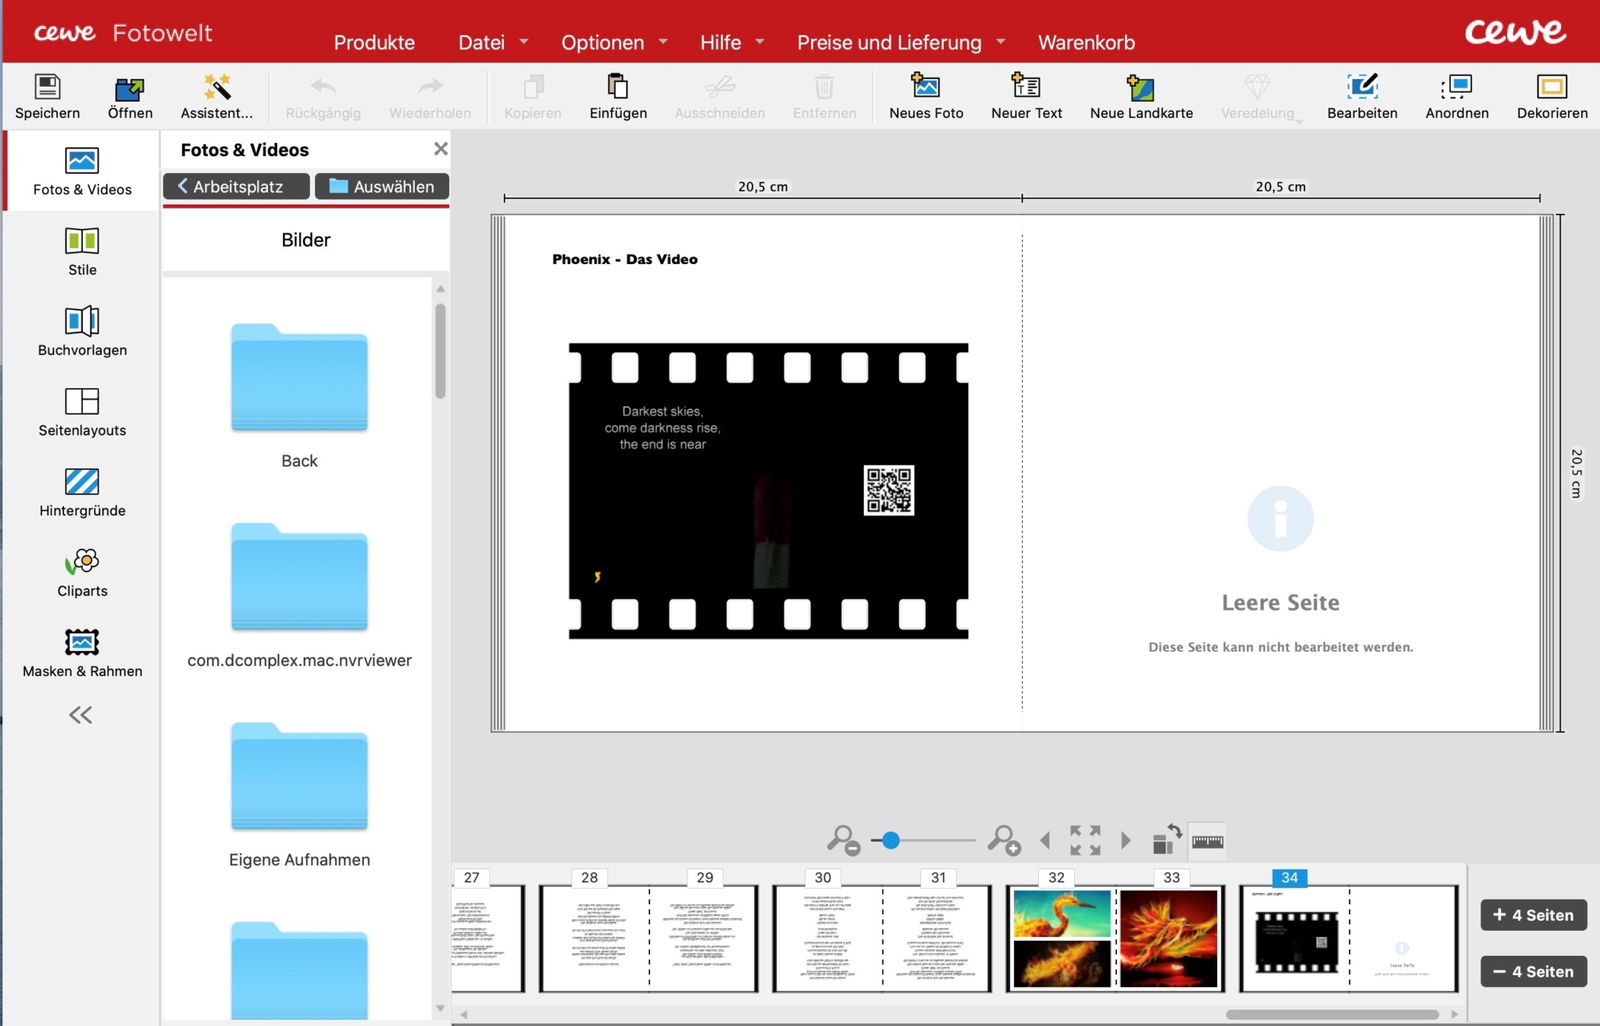Show the Cliparts sidebar panel

click(x=82, y=571)
